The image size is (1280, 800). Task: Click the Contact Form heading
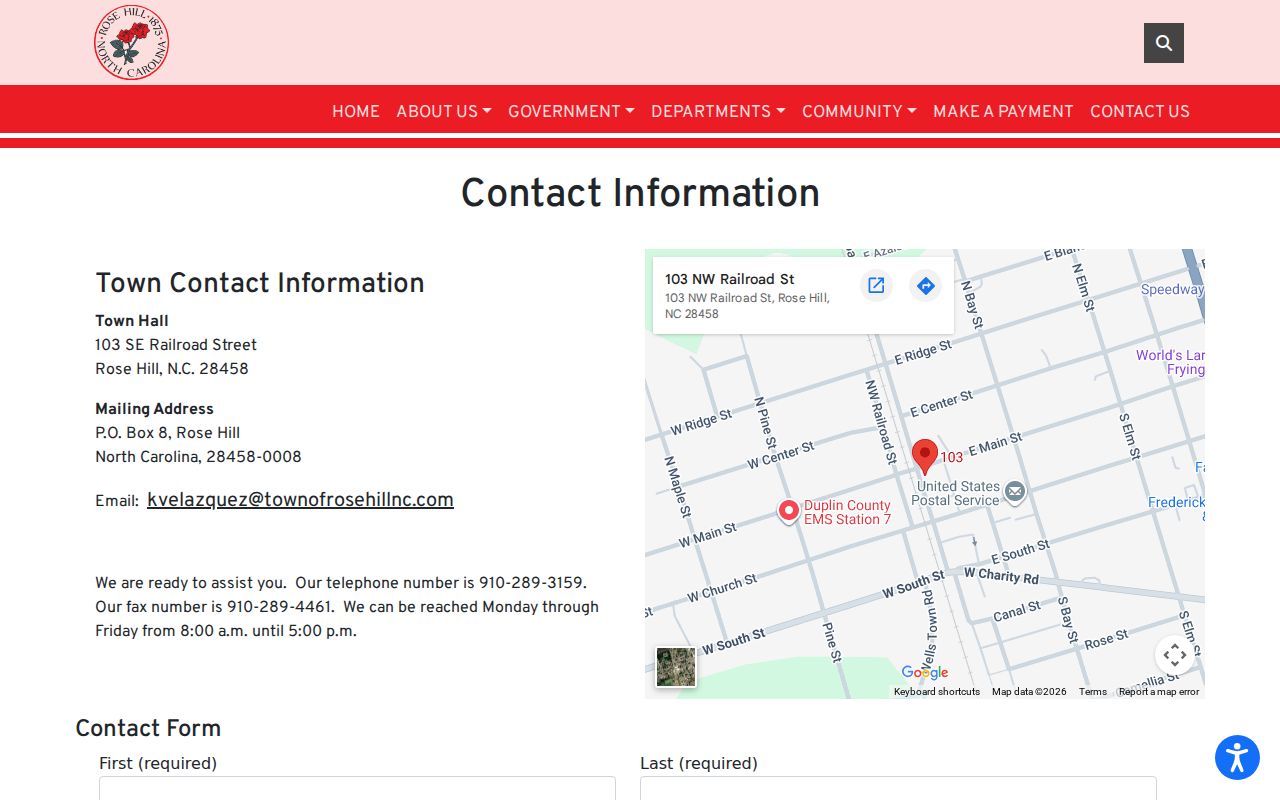pos(148,728)
